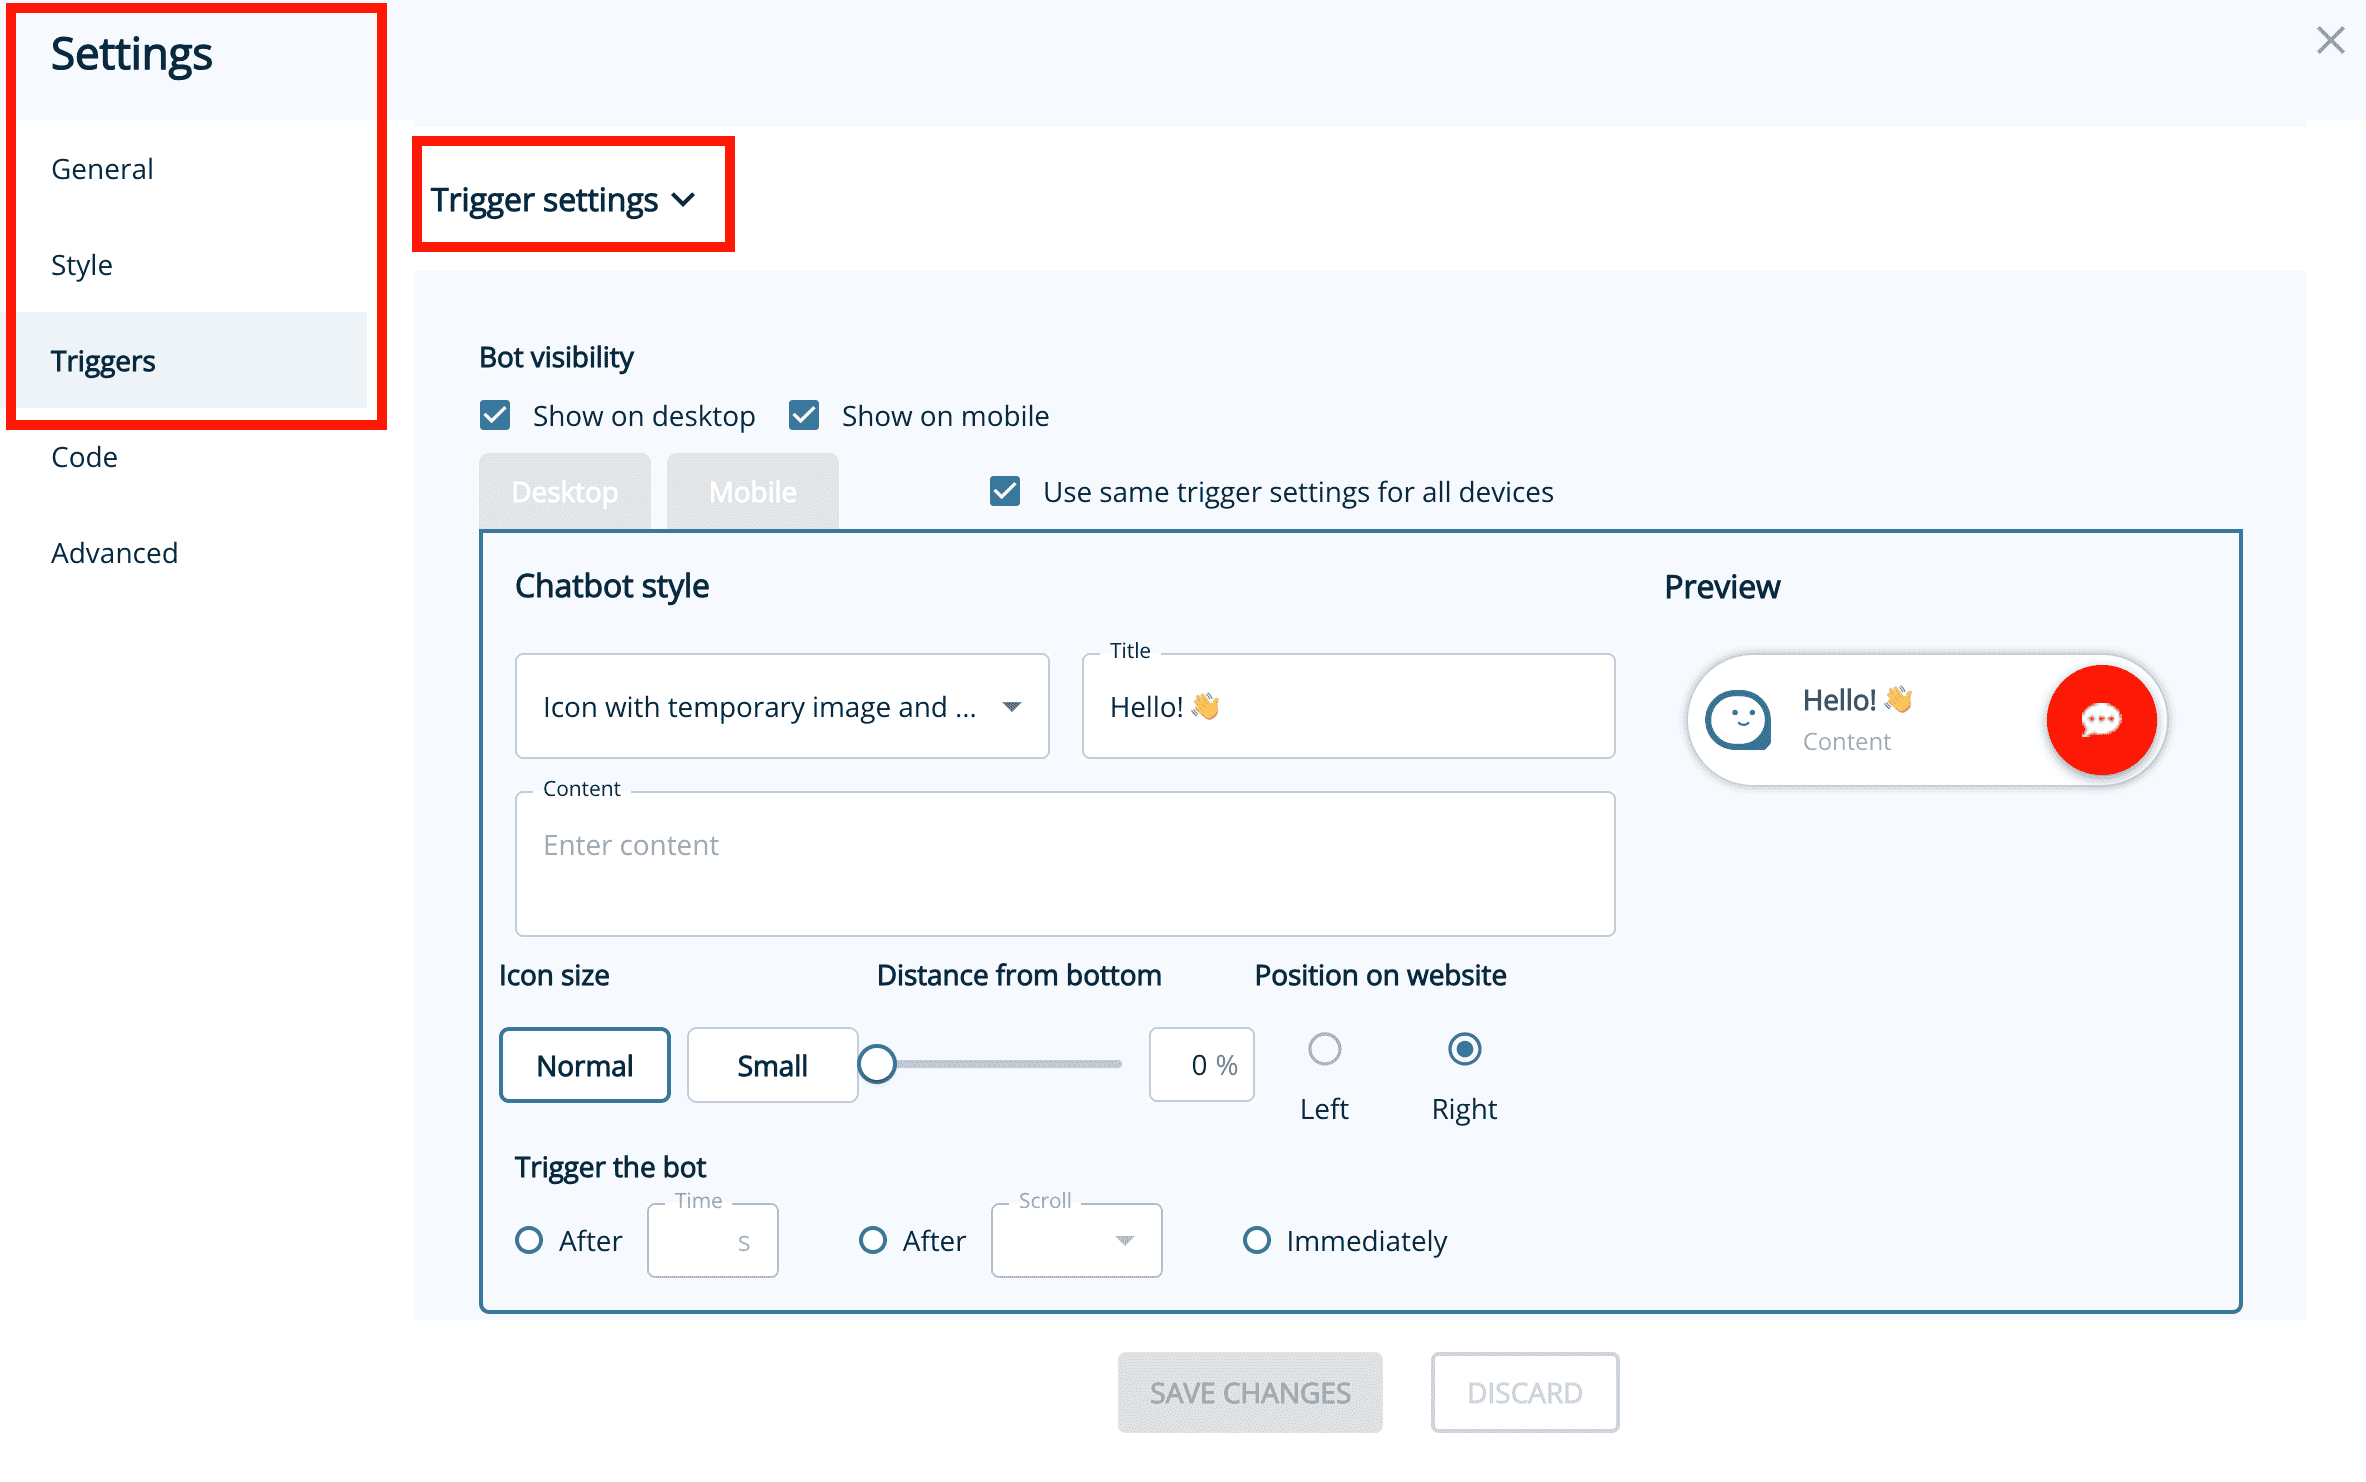Close the Settings dialog
This screenshot has width=2366, height=1482.
pyautogui.click(x=2331, y=40)
